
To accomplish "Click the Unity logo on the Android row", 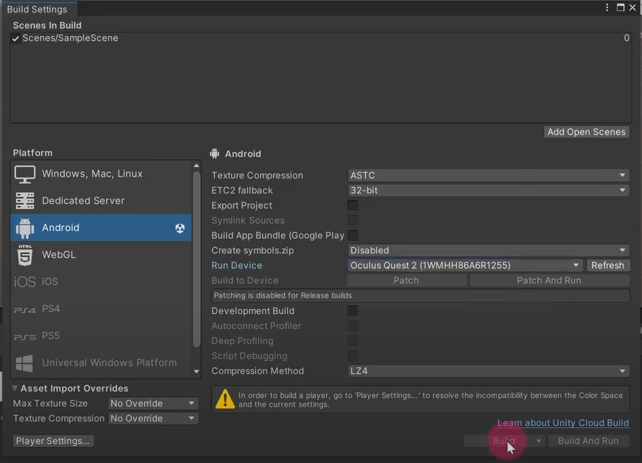I will 180,228.
